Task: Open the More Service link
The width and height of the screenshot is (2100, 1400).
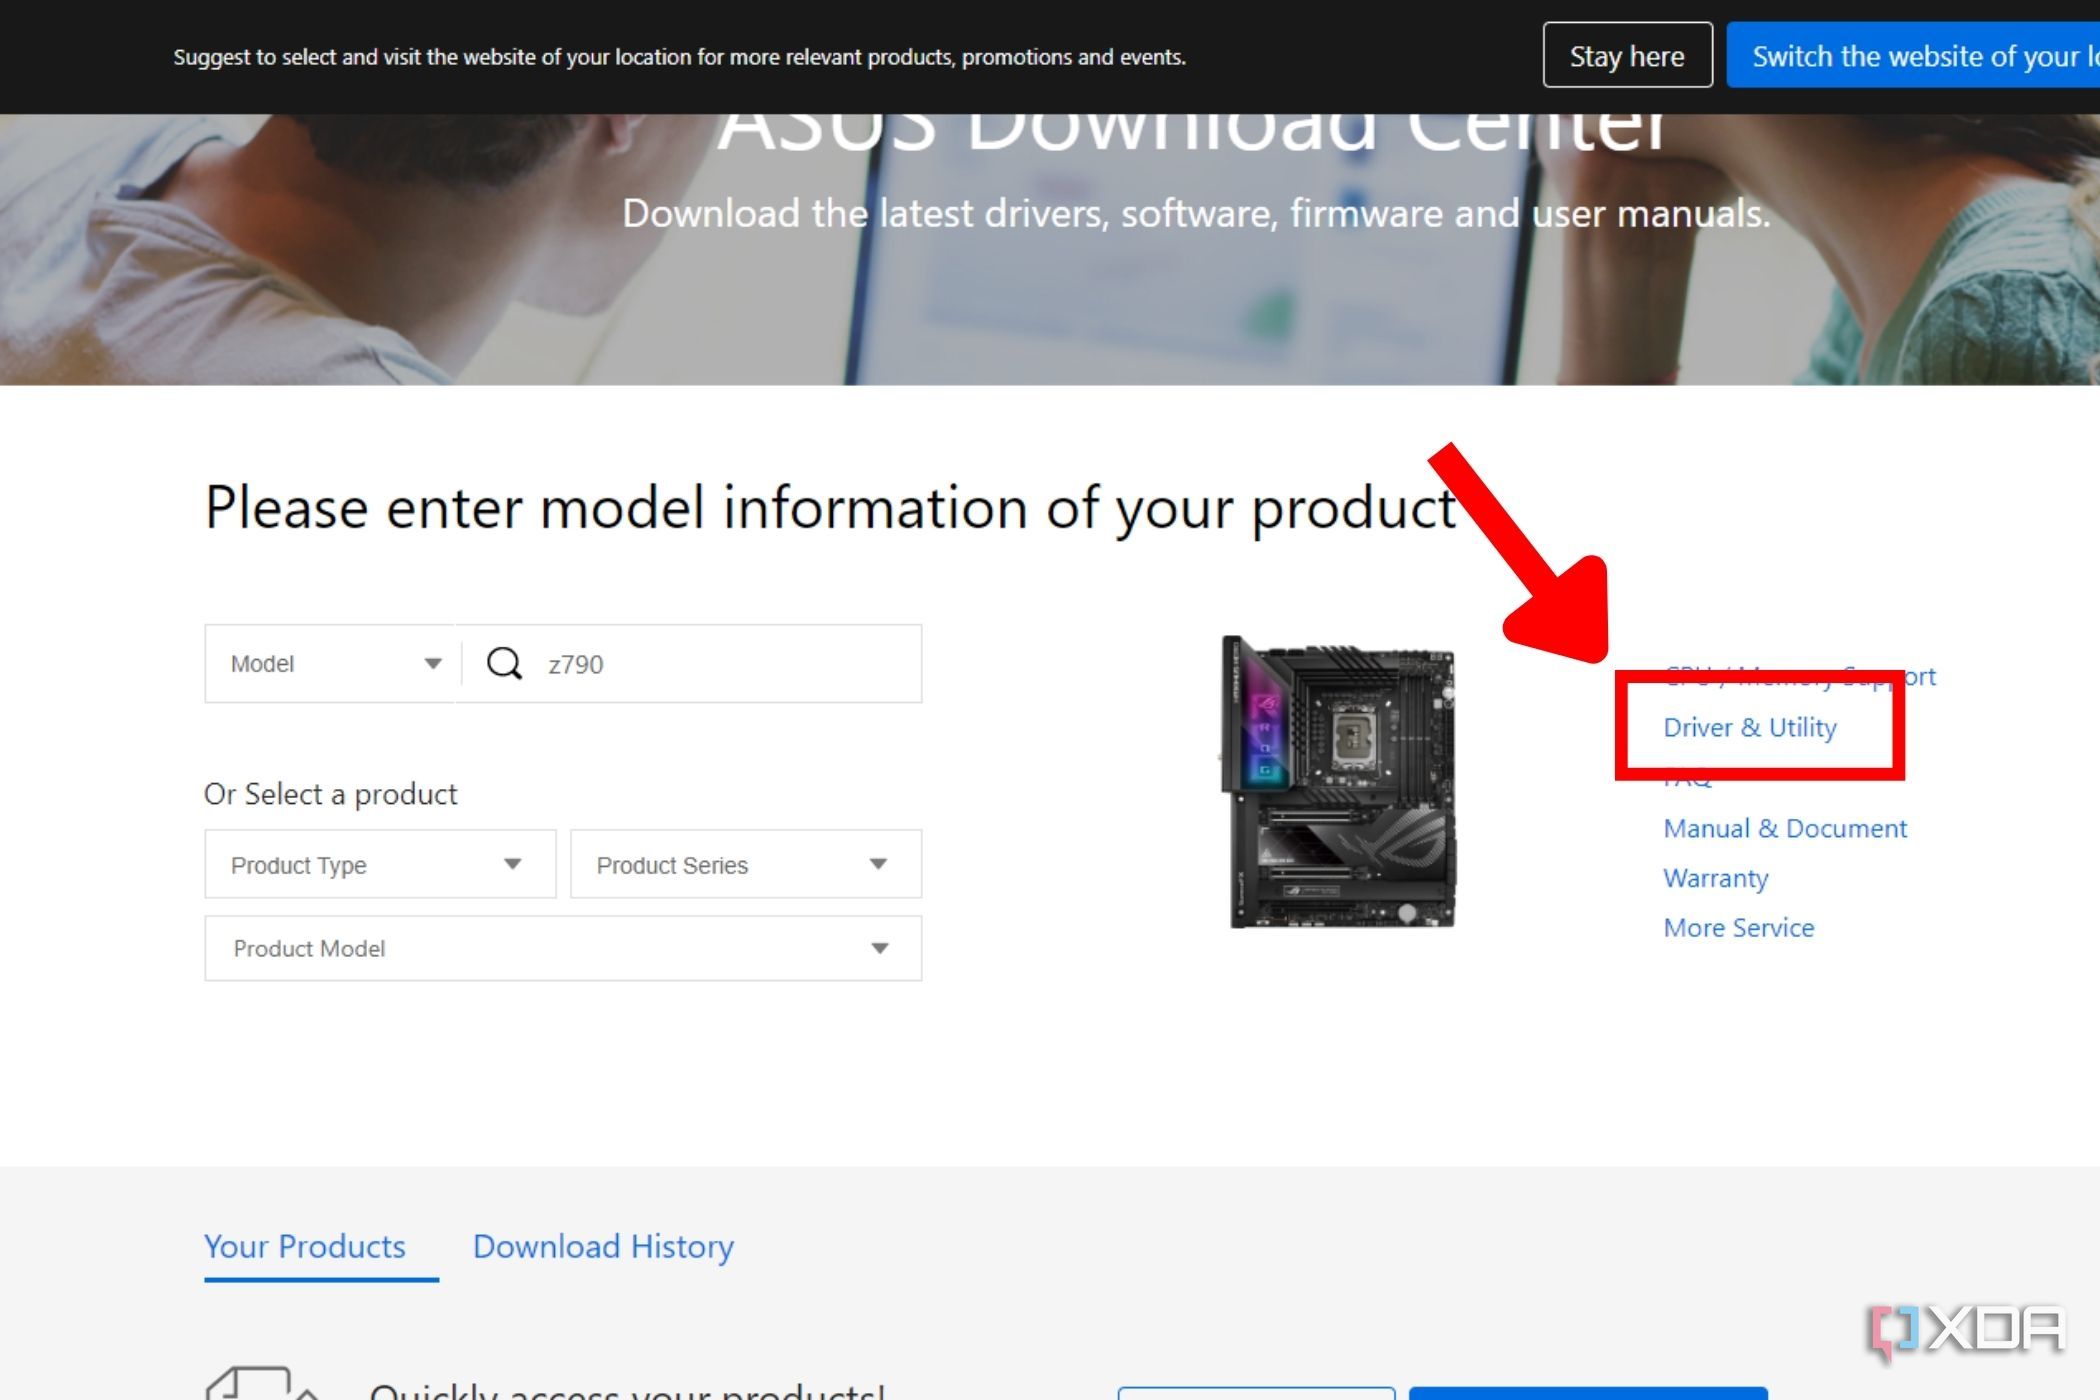Action: tap(1738, 927)
